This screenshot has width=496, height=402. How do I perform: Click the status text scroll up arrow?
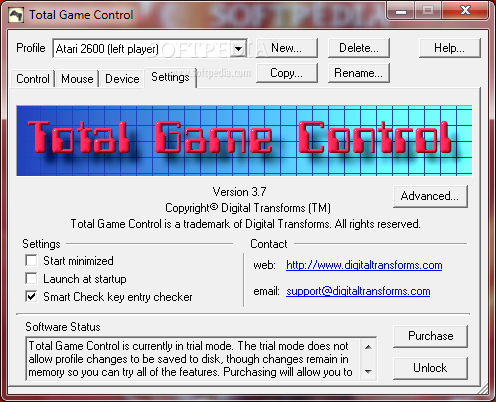(368, 347)
